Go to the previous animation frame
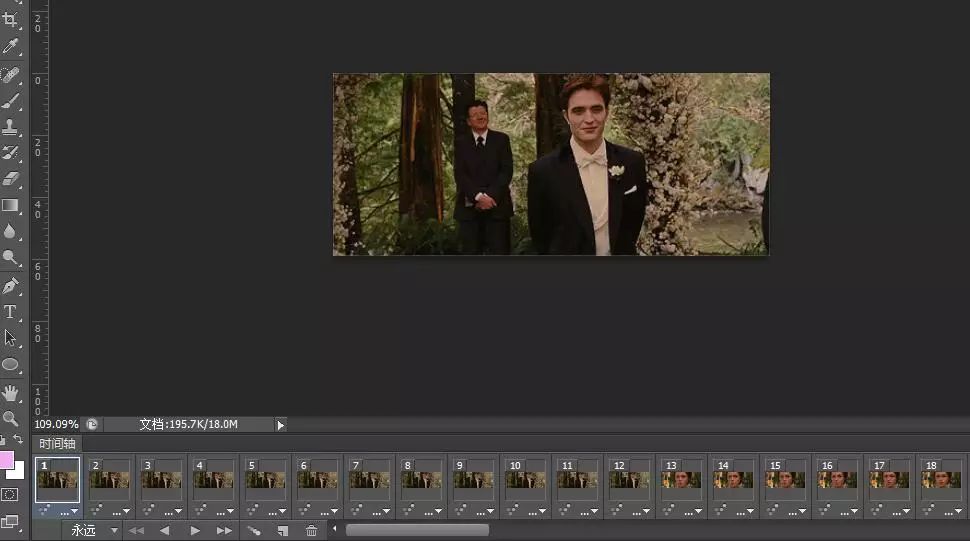The height and width of the screenshot is (541, 970). [x=165, y=530]
